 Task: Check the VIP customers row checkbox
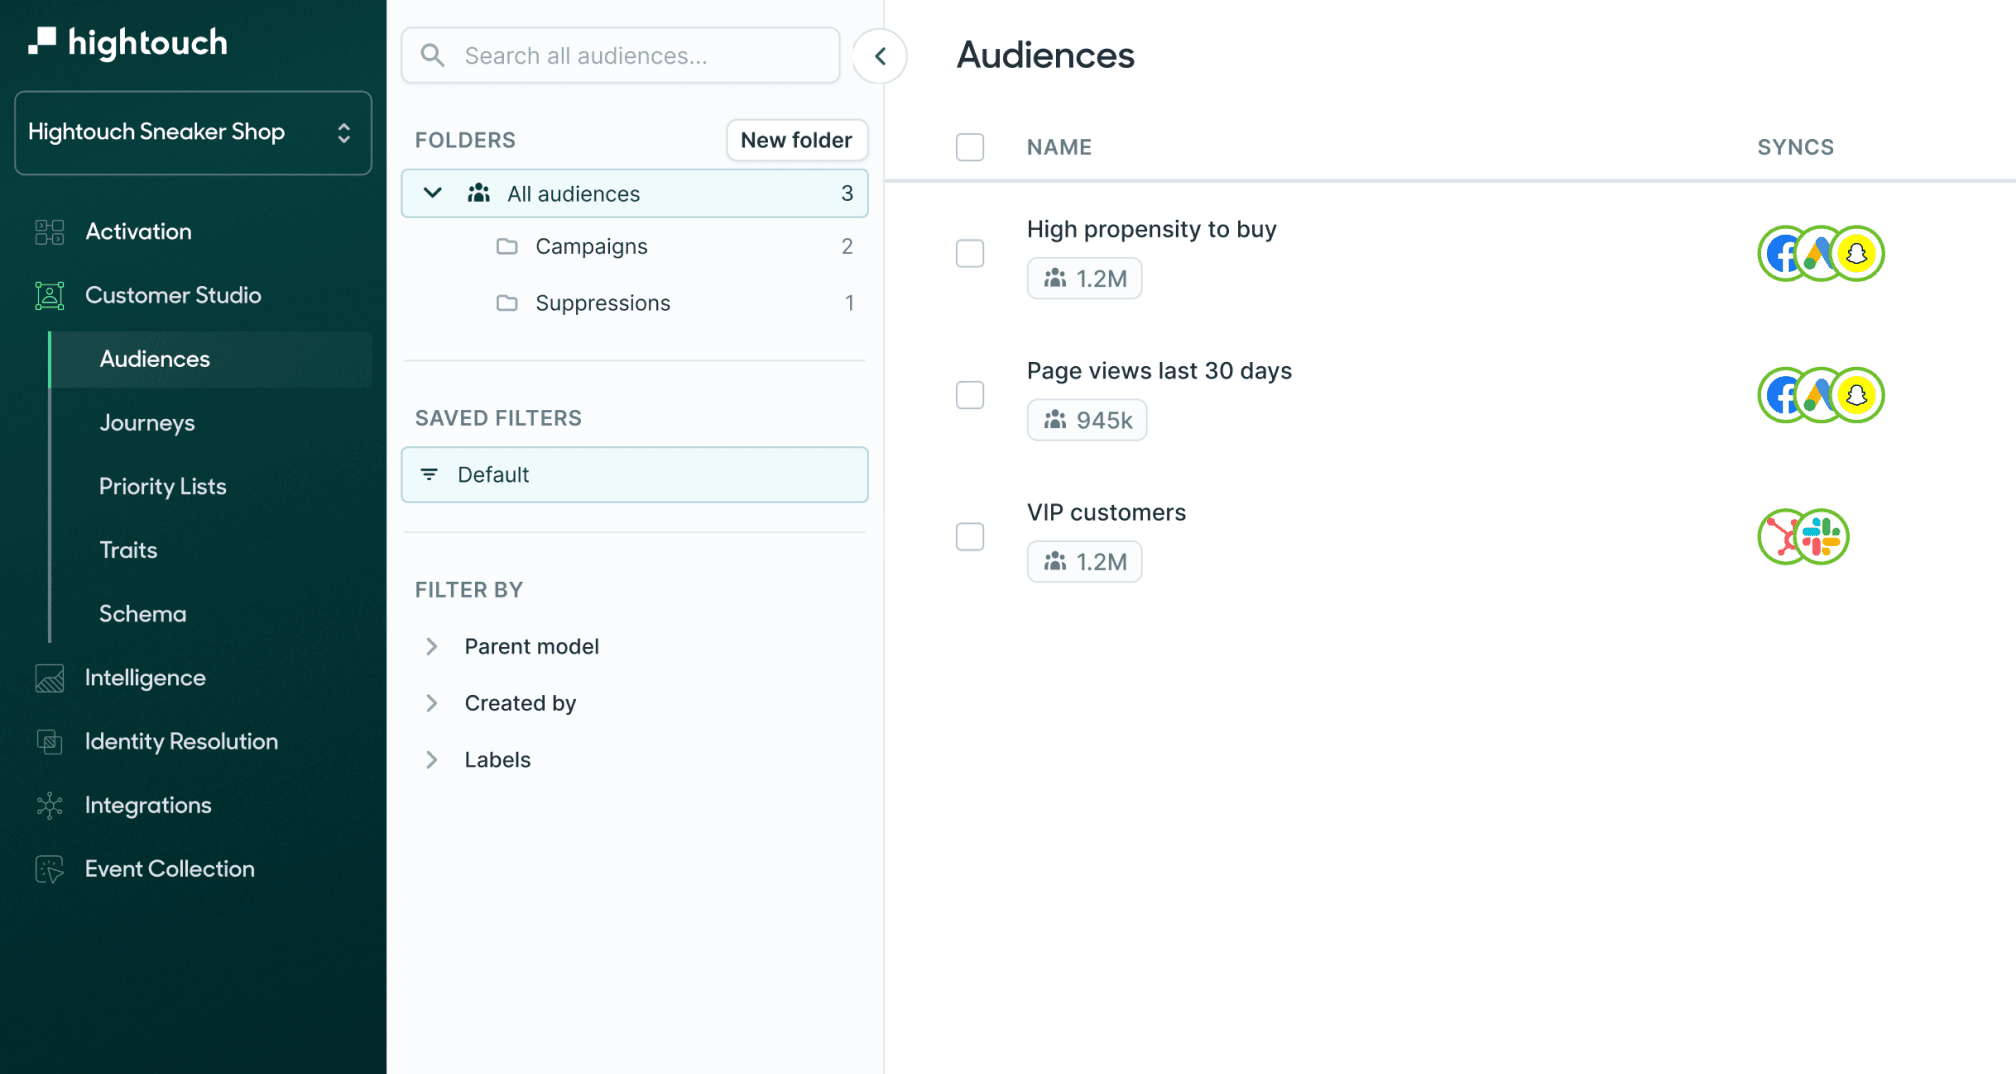tap(969, 537)
